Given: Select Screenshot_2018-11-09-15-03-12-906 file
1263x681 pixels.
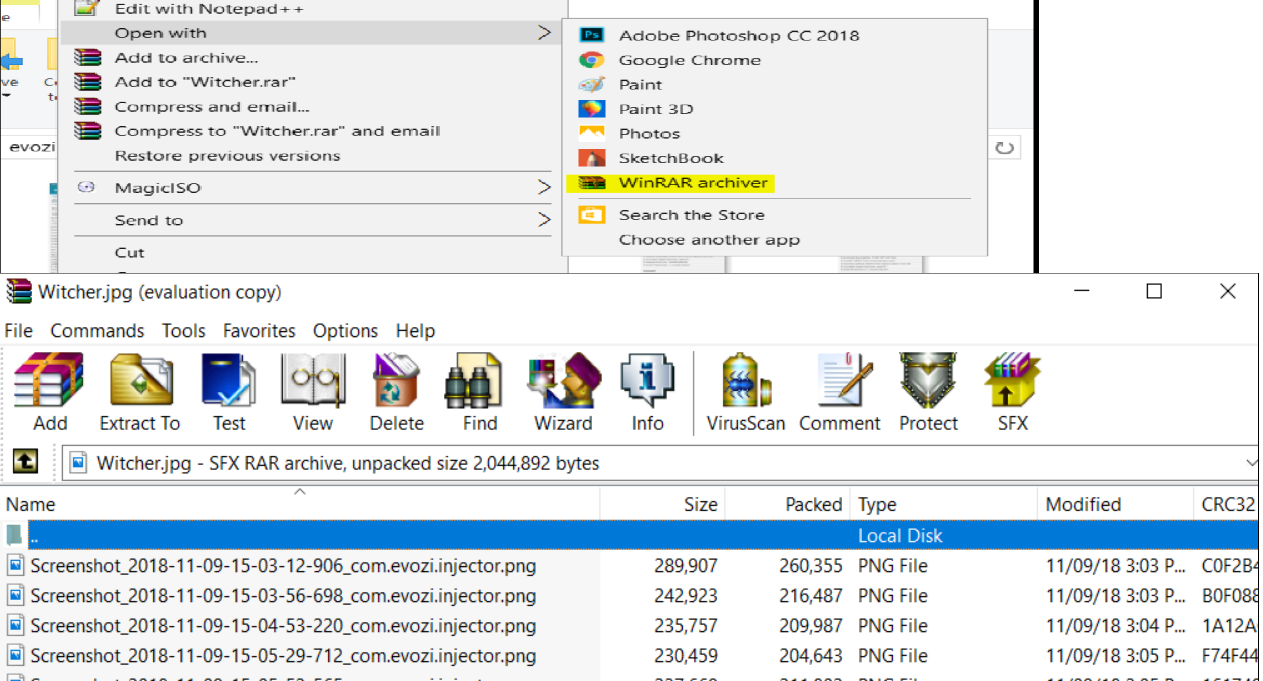Looking at the screenshot, I should point(283,566).
